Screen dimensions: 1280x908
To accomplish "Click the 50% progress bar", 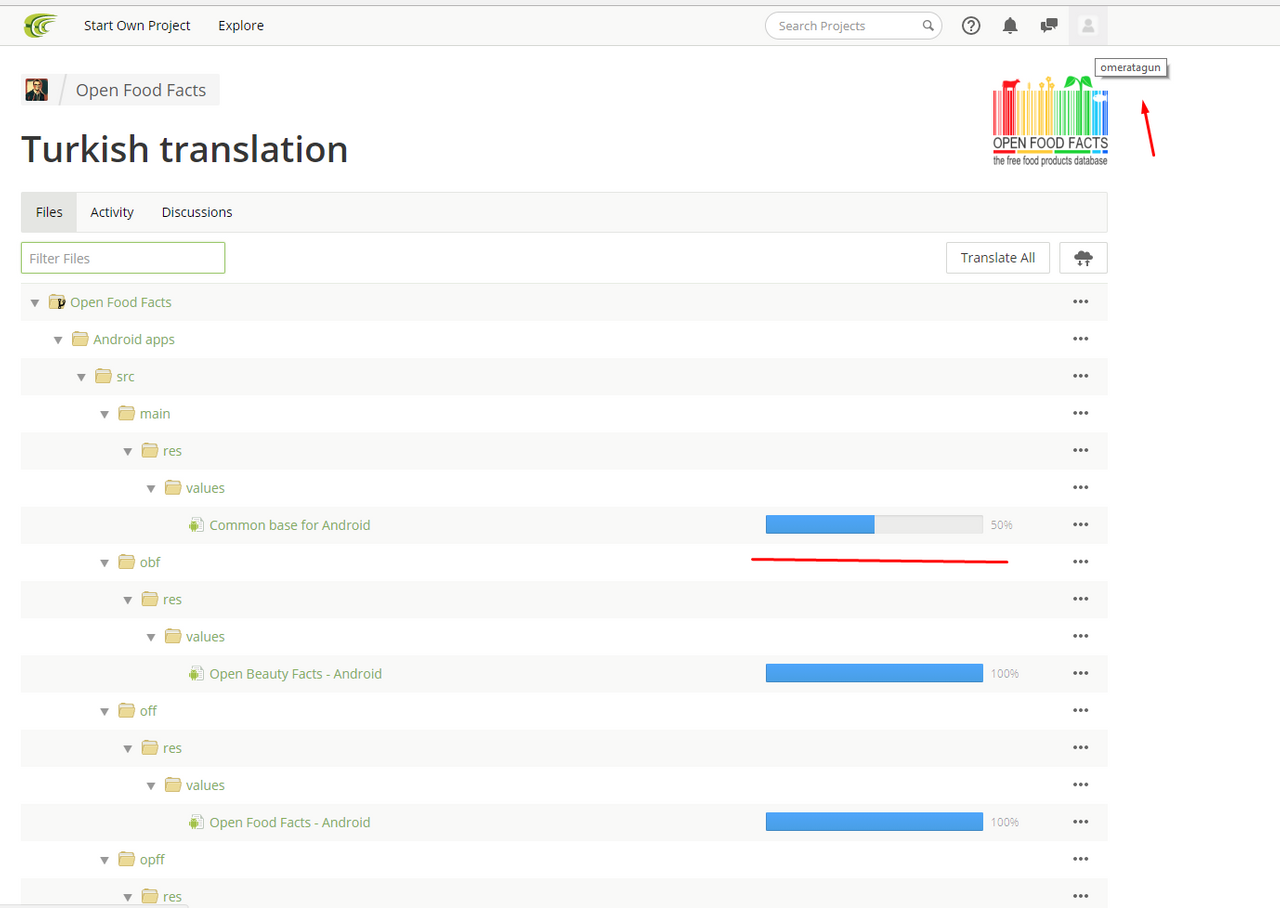I will click(874, 525).
